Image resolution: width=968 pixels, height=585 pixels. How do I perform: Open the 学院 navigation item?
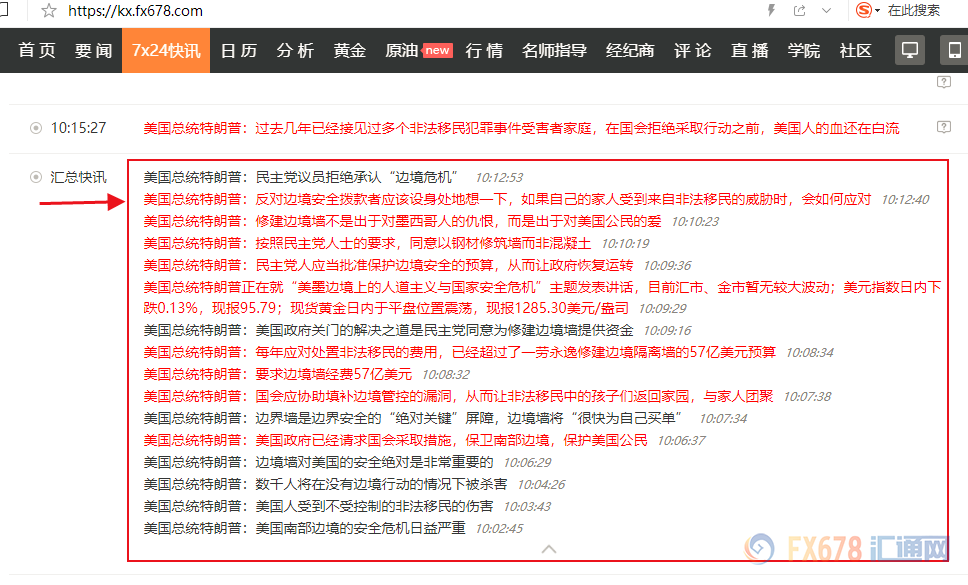[x=804, y=51]
